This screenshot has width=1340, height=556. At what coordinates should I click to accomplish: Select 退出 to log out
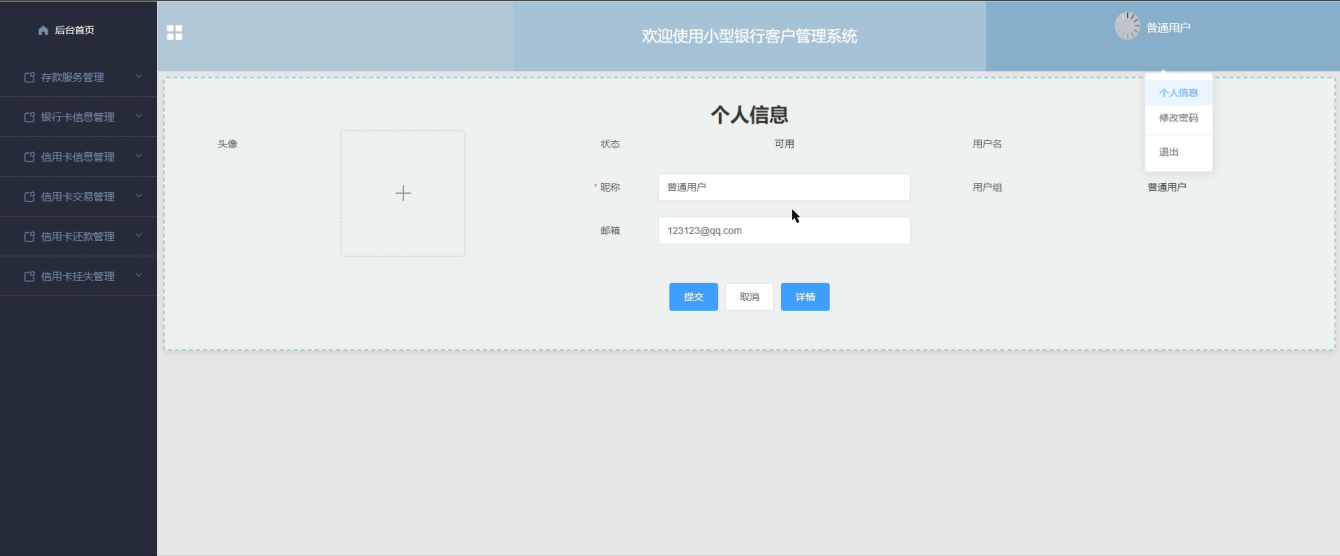[1178, 153]
